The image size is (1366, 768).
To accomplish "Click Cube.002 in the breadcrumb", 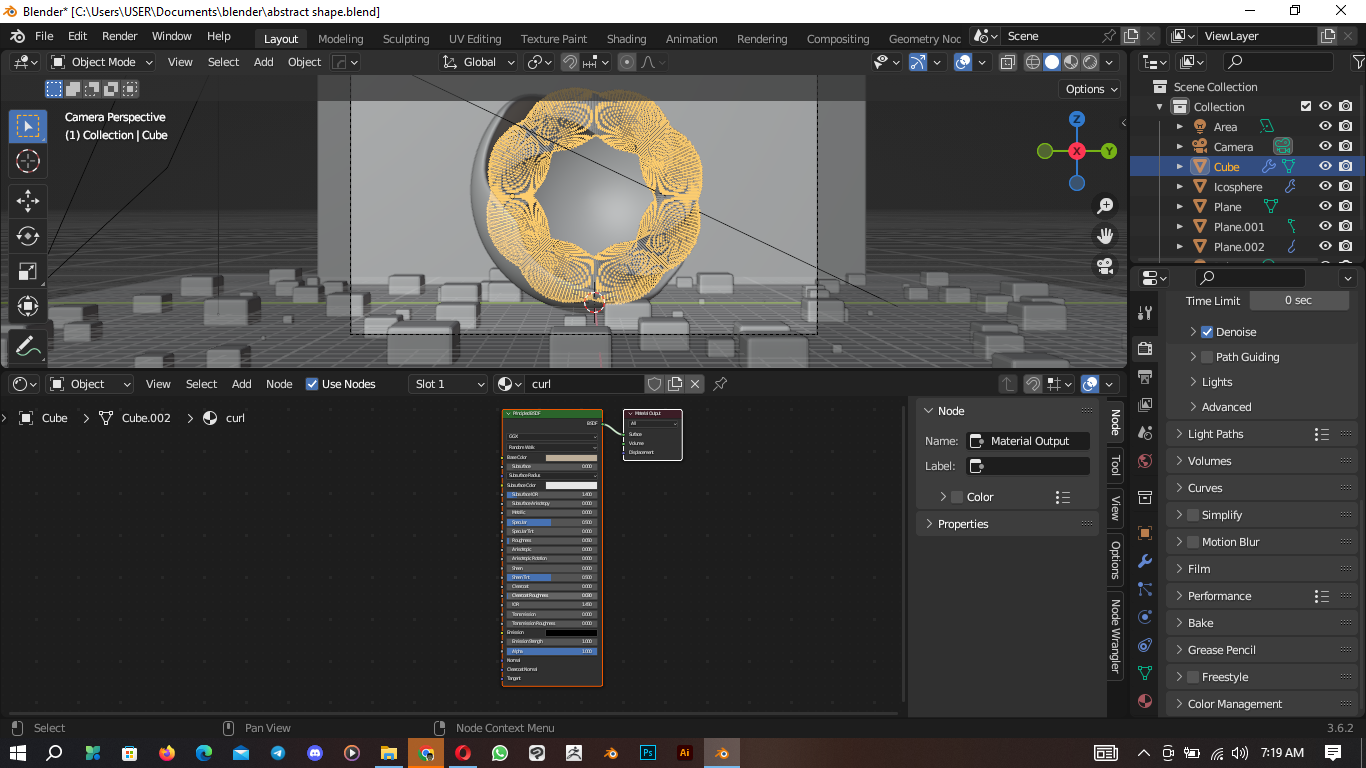I will pyautogui.click(x=146, y=418).
